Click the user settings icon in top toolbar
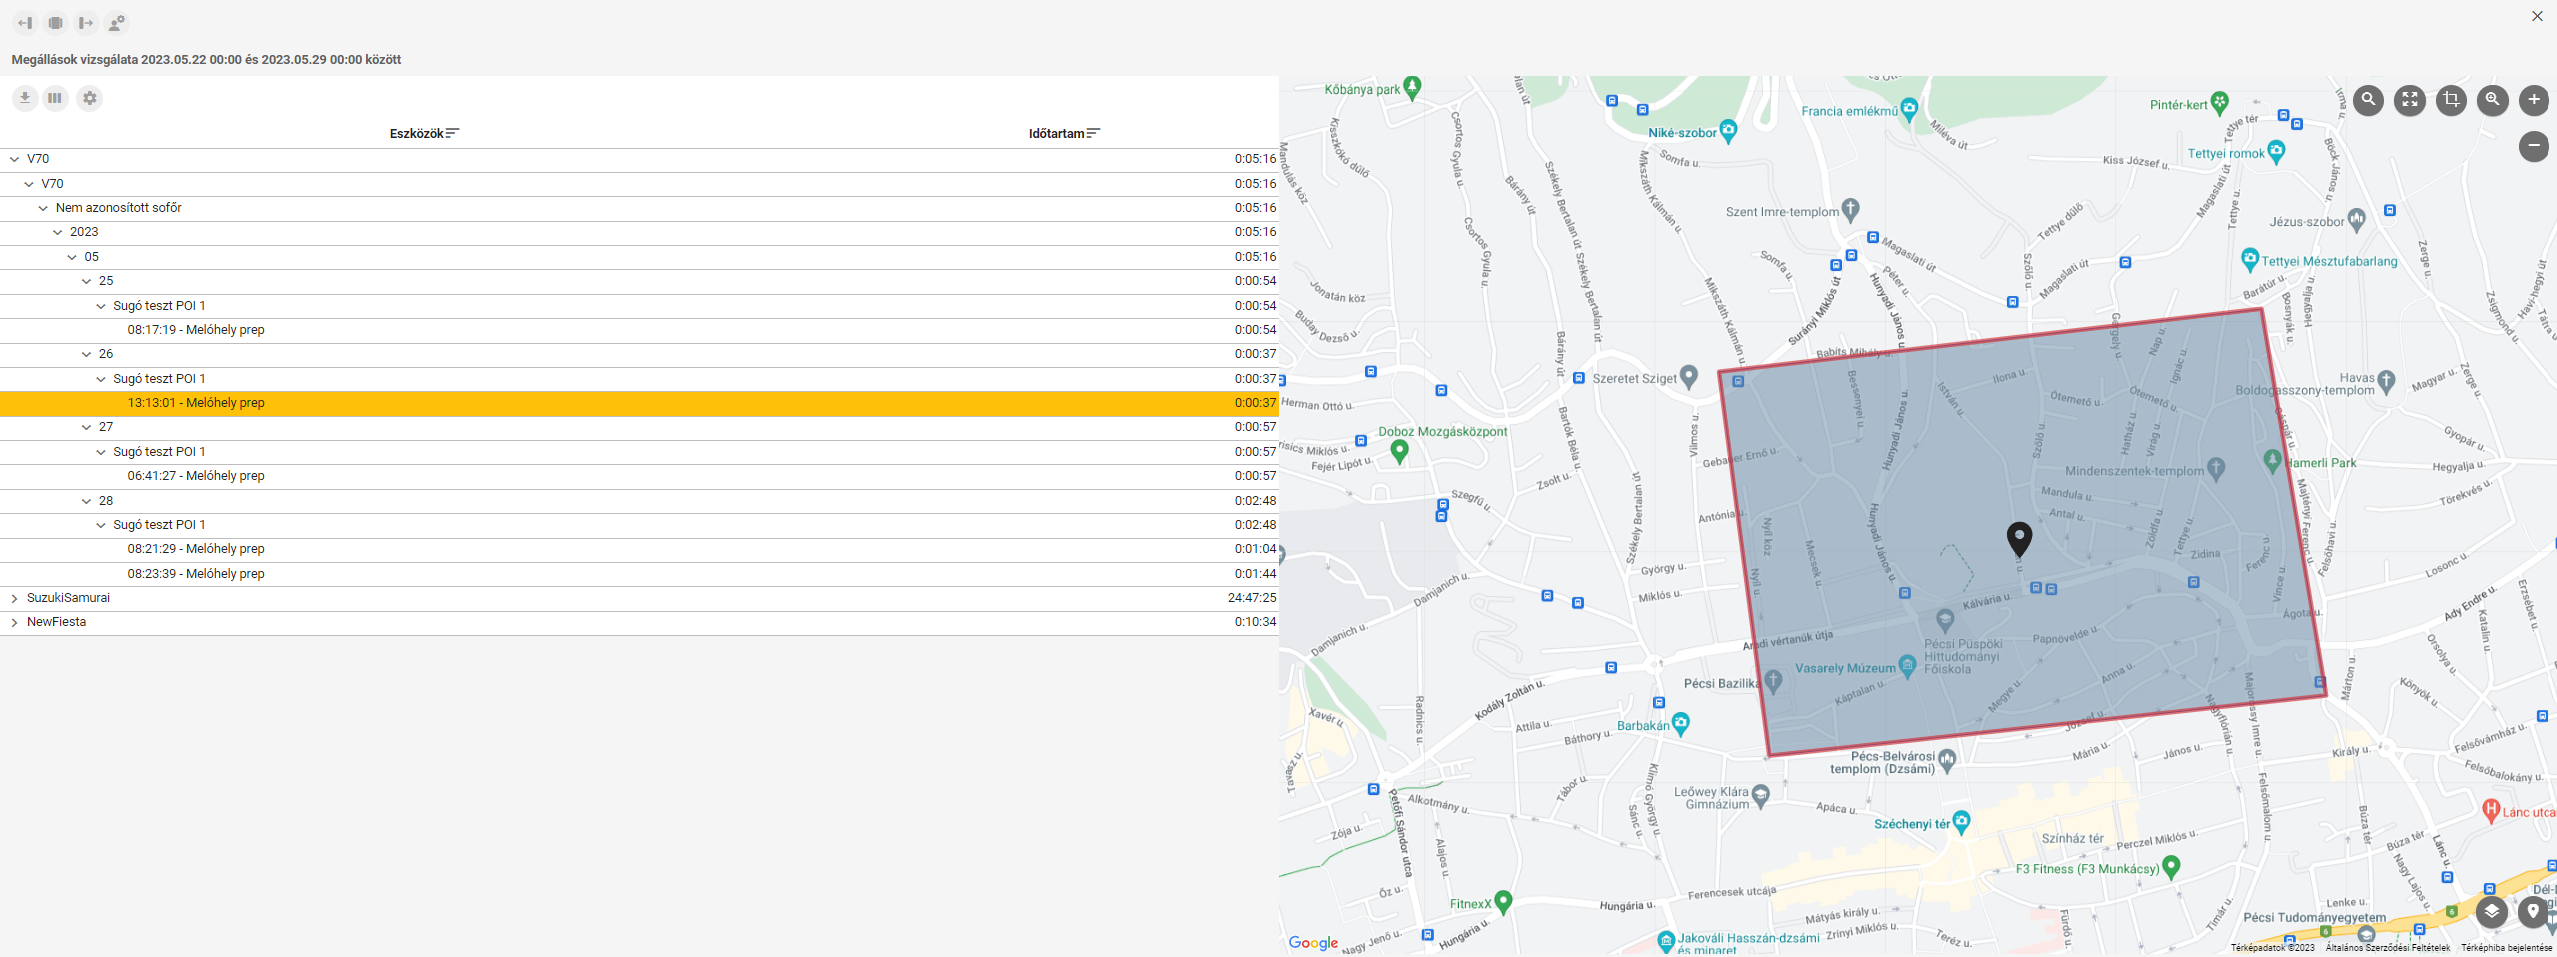The height and width of the screenshot is (957, 2557). point(117,23)
